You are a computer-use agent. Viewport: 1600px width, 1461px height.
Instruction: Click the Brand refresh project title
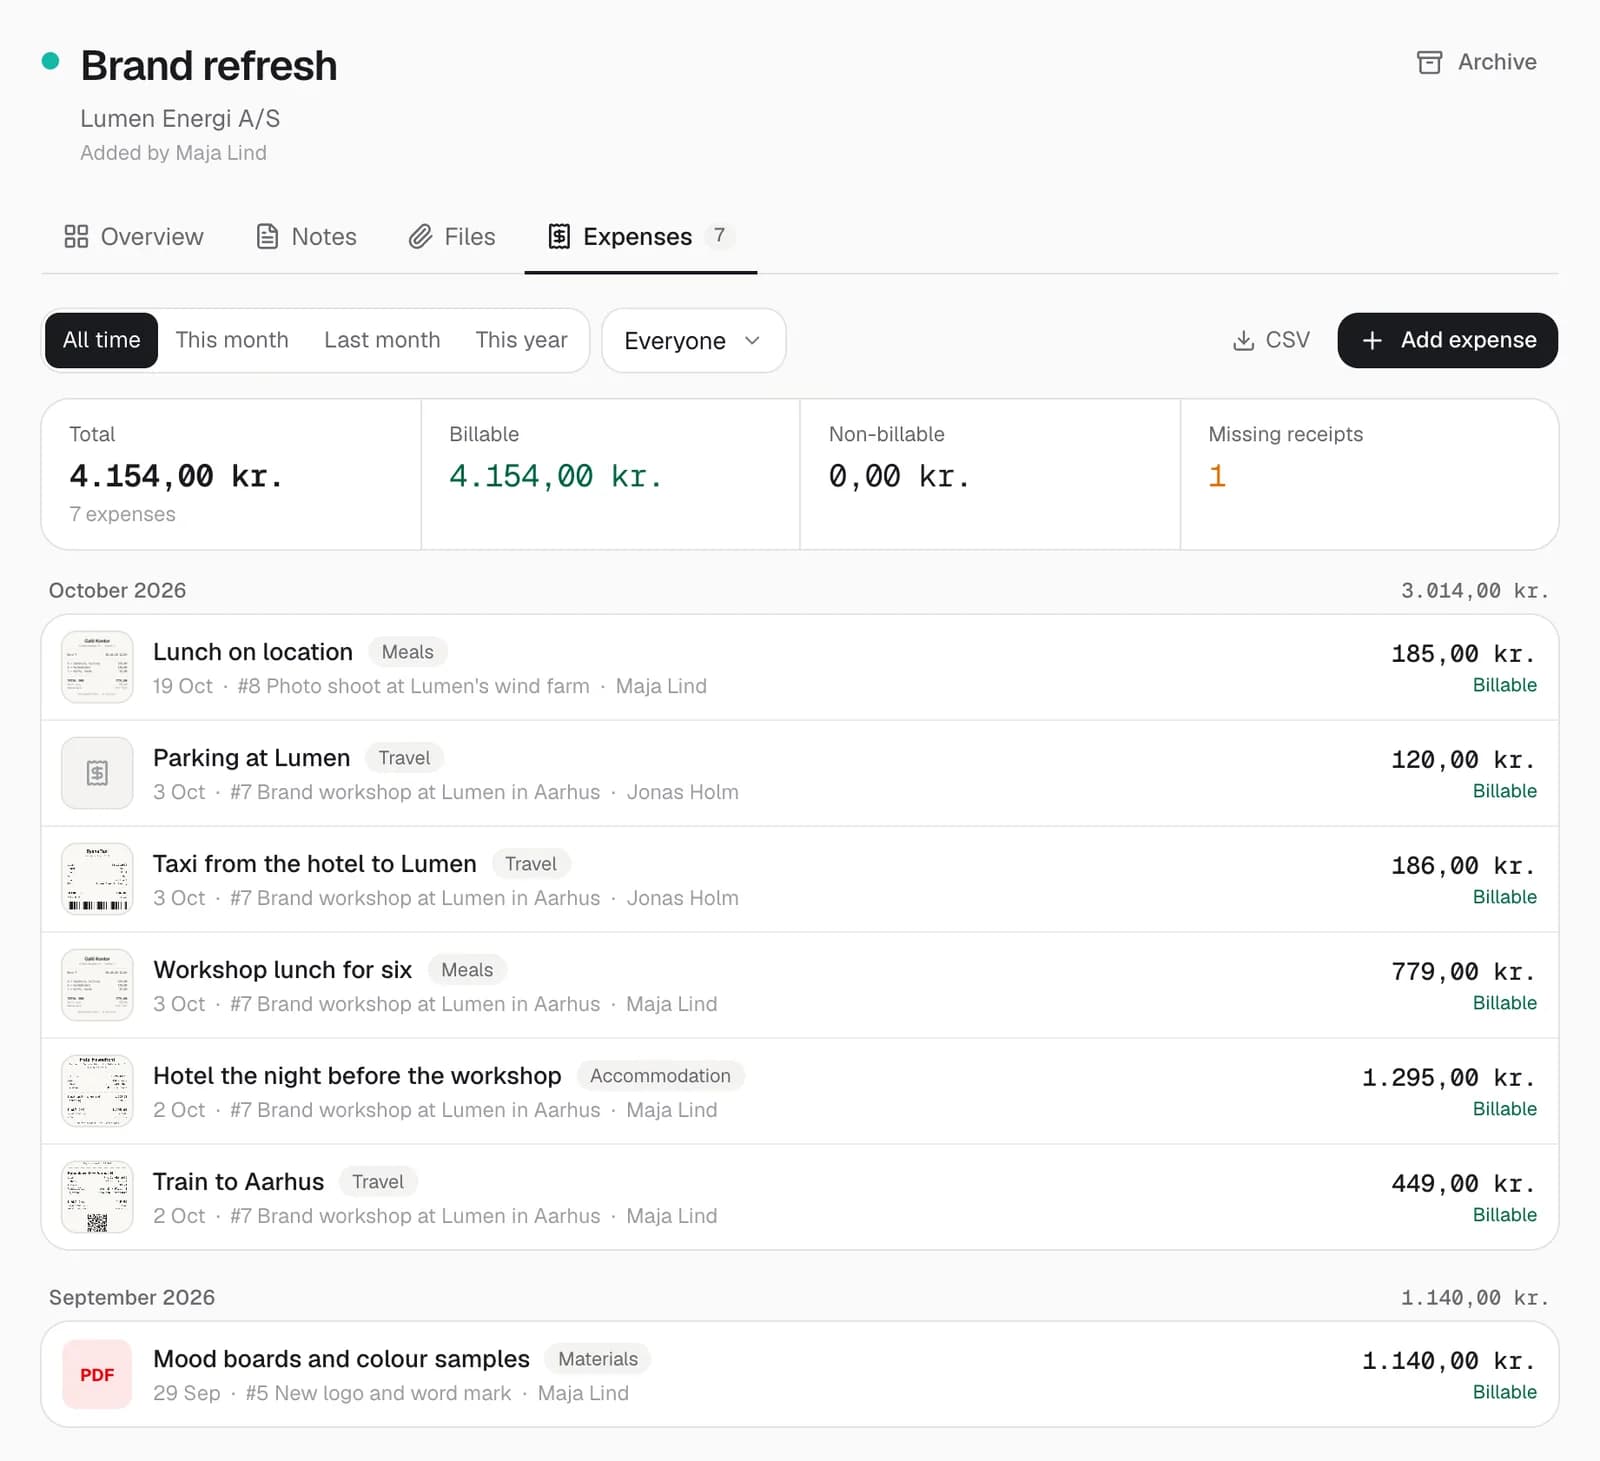[x=209, y=66]
